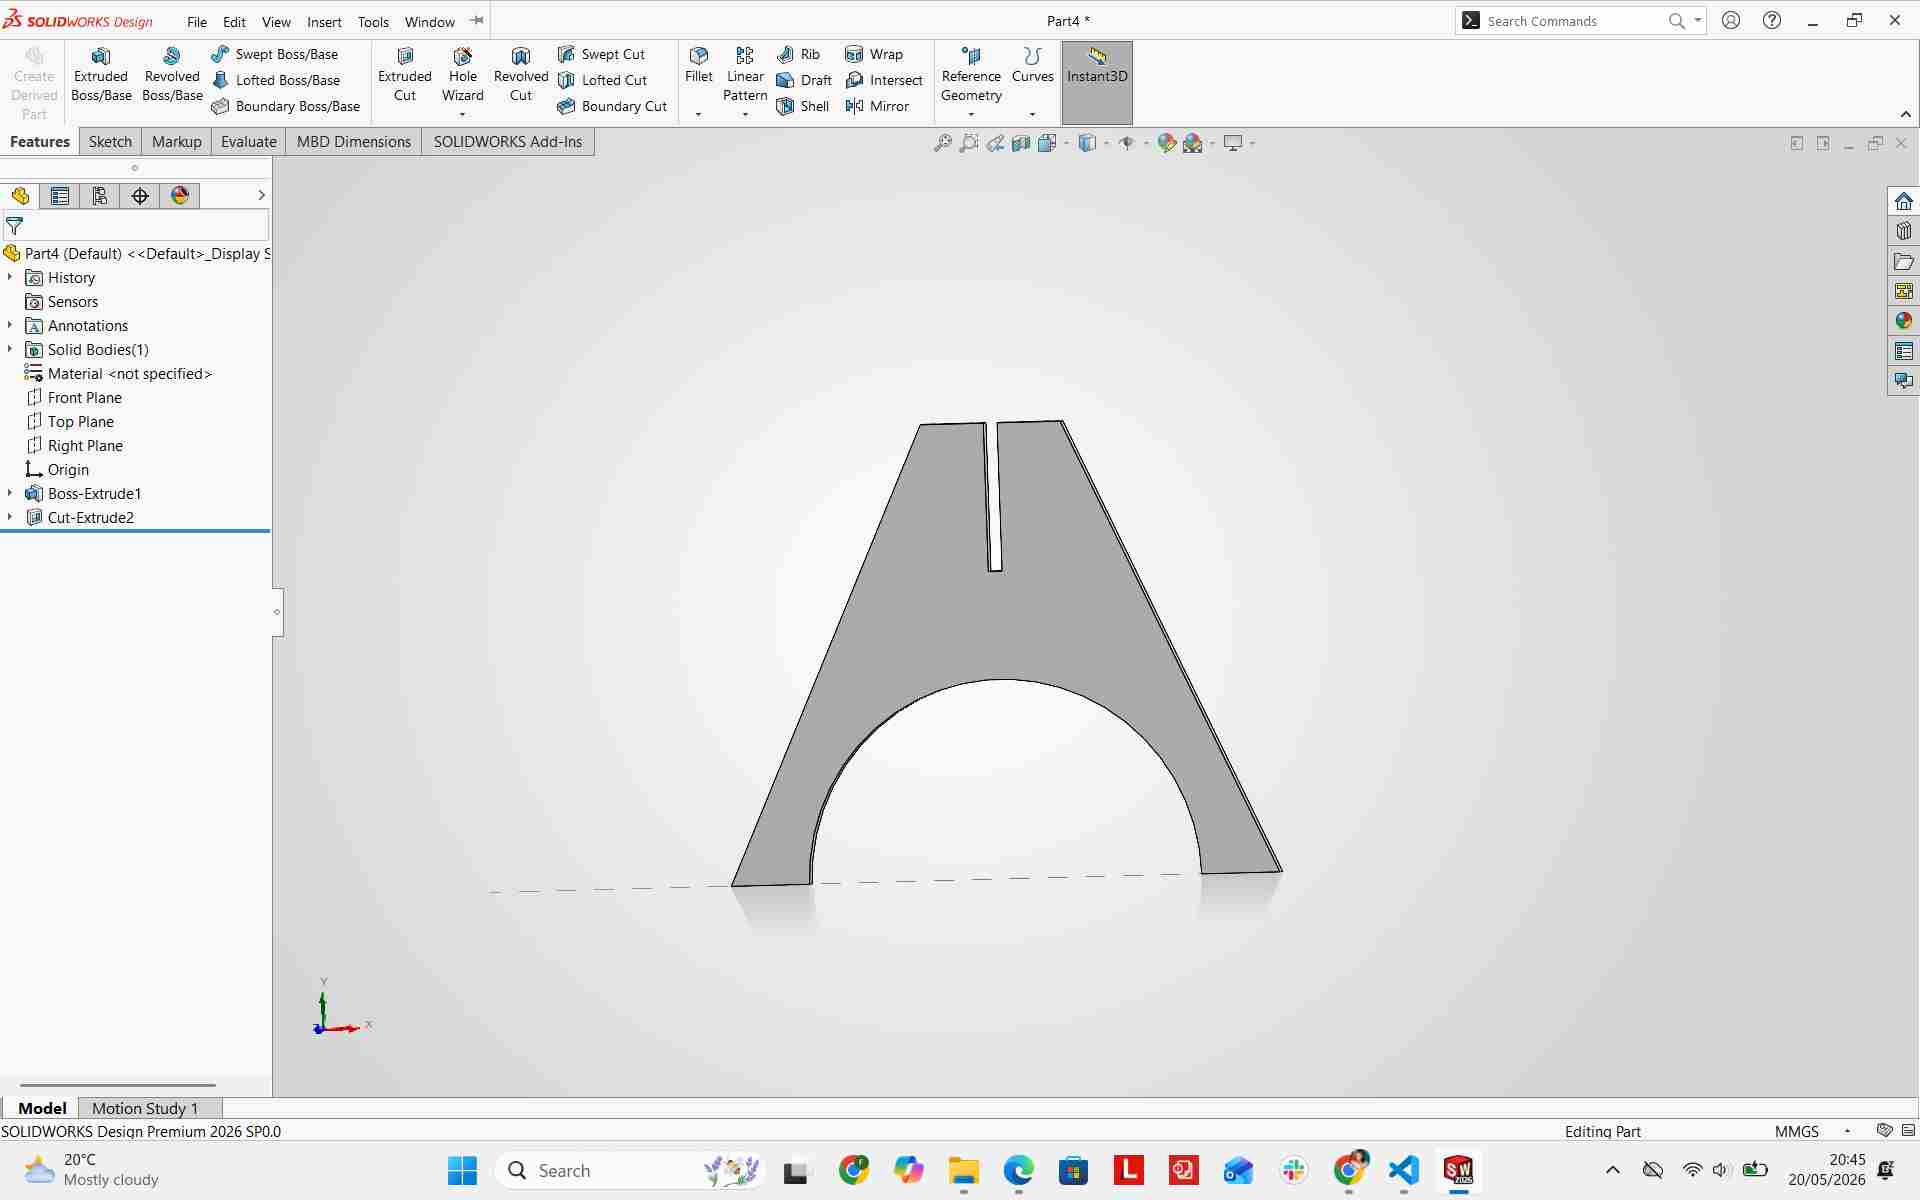
Task: Open FeatureManager design tree tab
Action: click(x=20, y=196)
